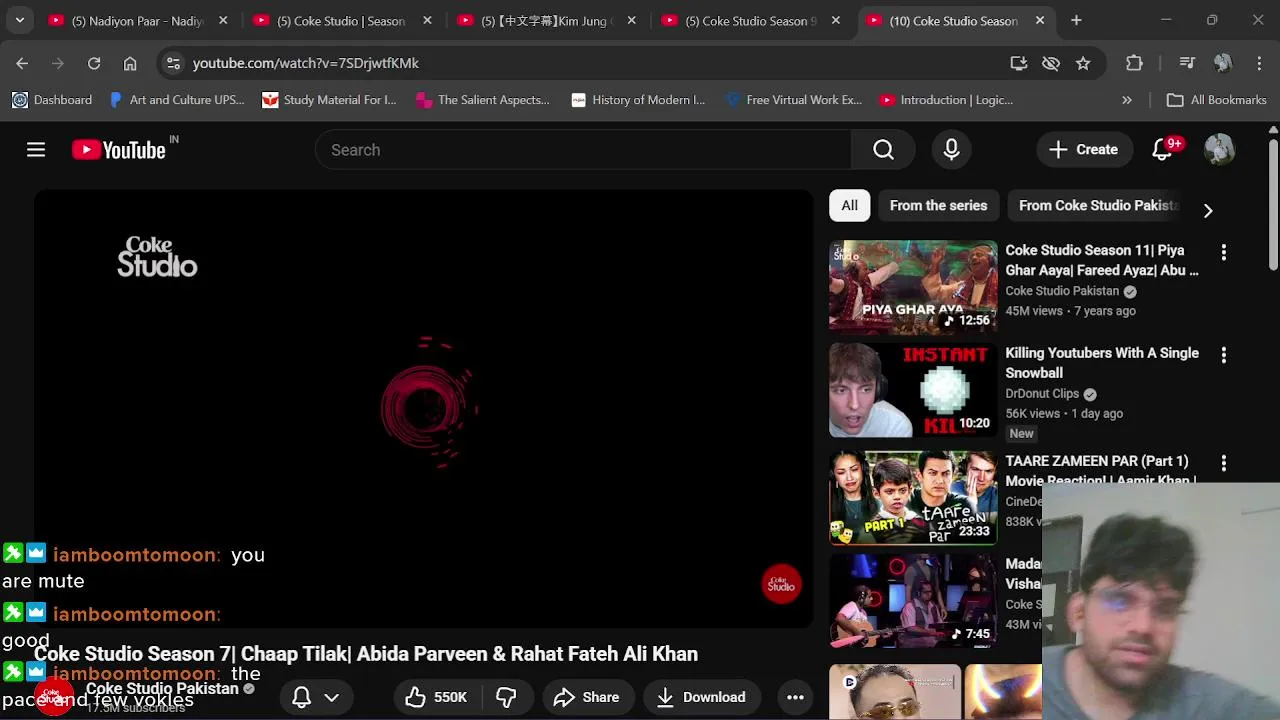Open The Salient Aspects bookmark
The width and height of the screenshot is (1280, 720).
tap(483, 100)
